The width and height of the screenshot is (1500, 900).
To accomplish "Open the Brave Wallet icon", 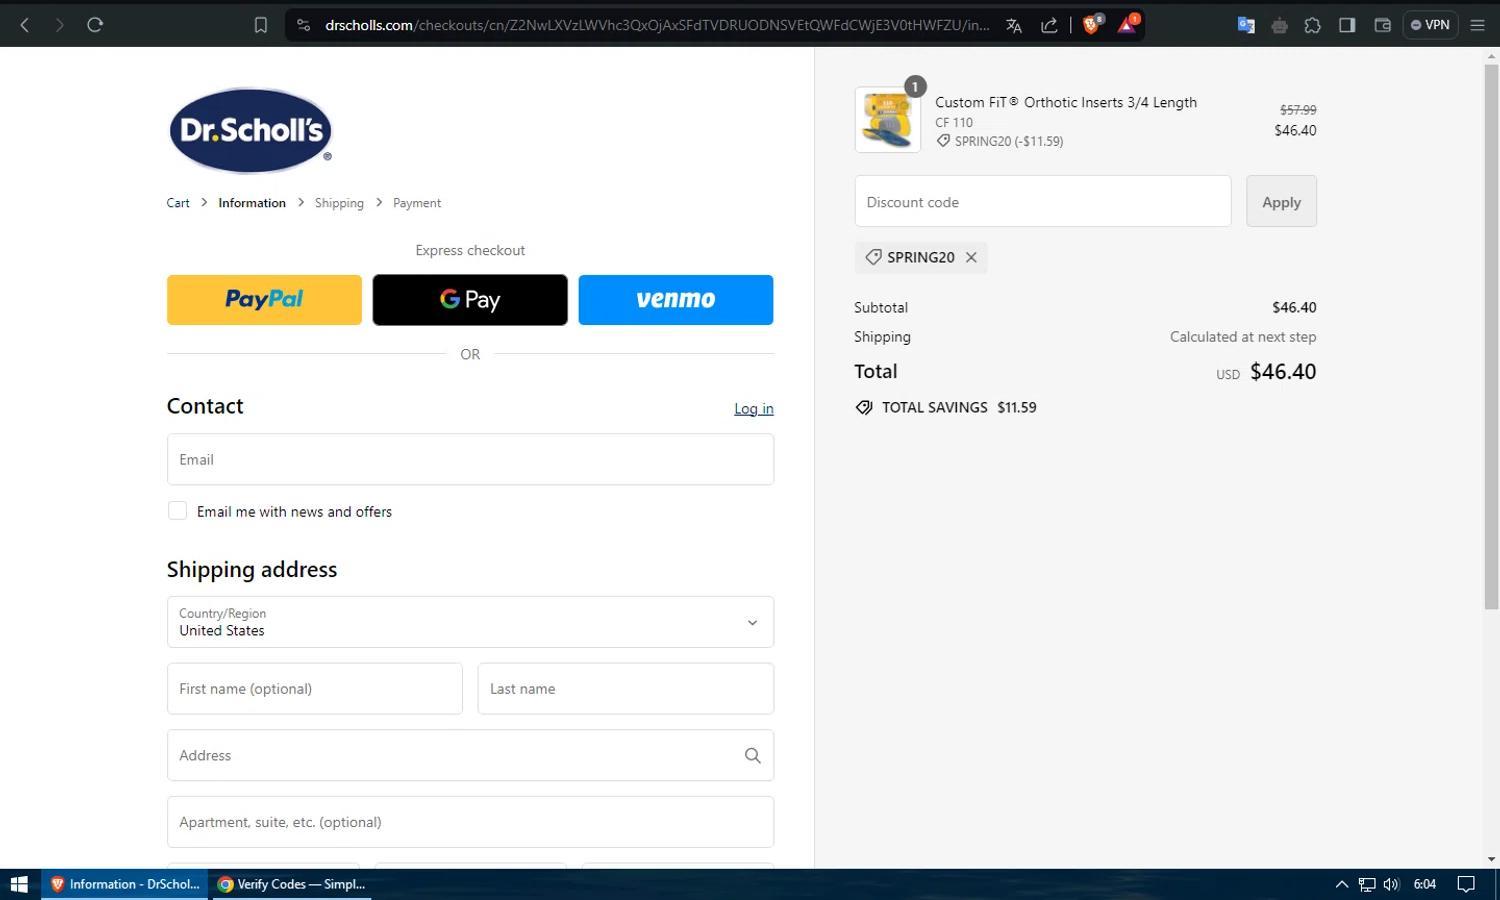I will tap(1382, 25).
